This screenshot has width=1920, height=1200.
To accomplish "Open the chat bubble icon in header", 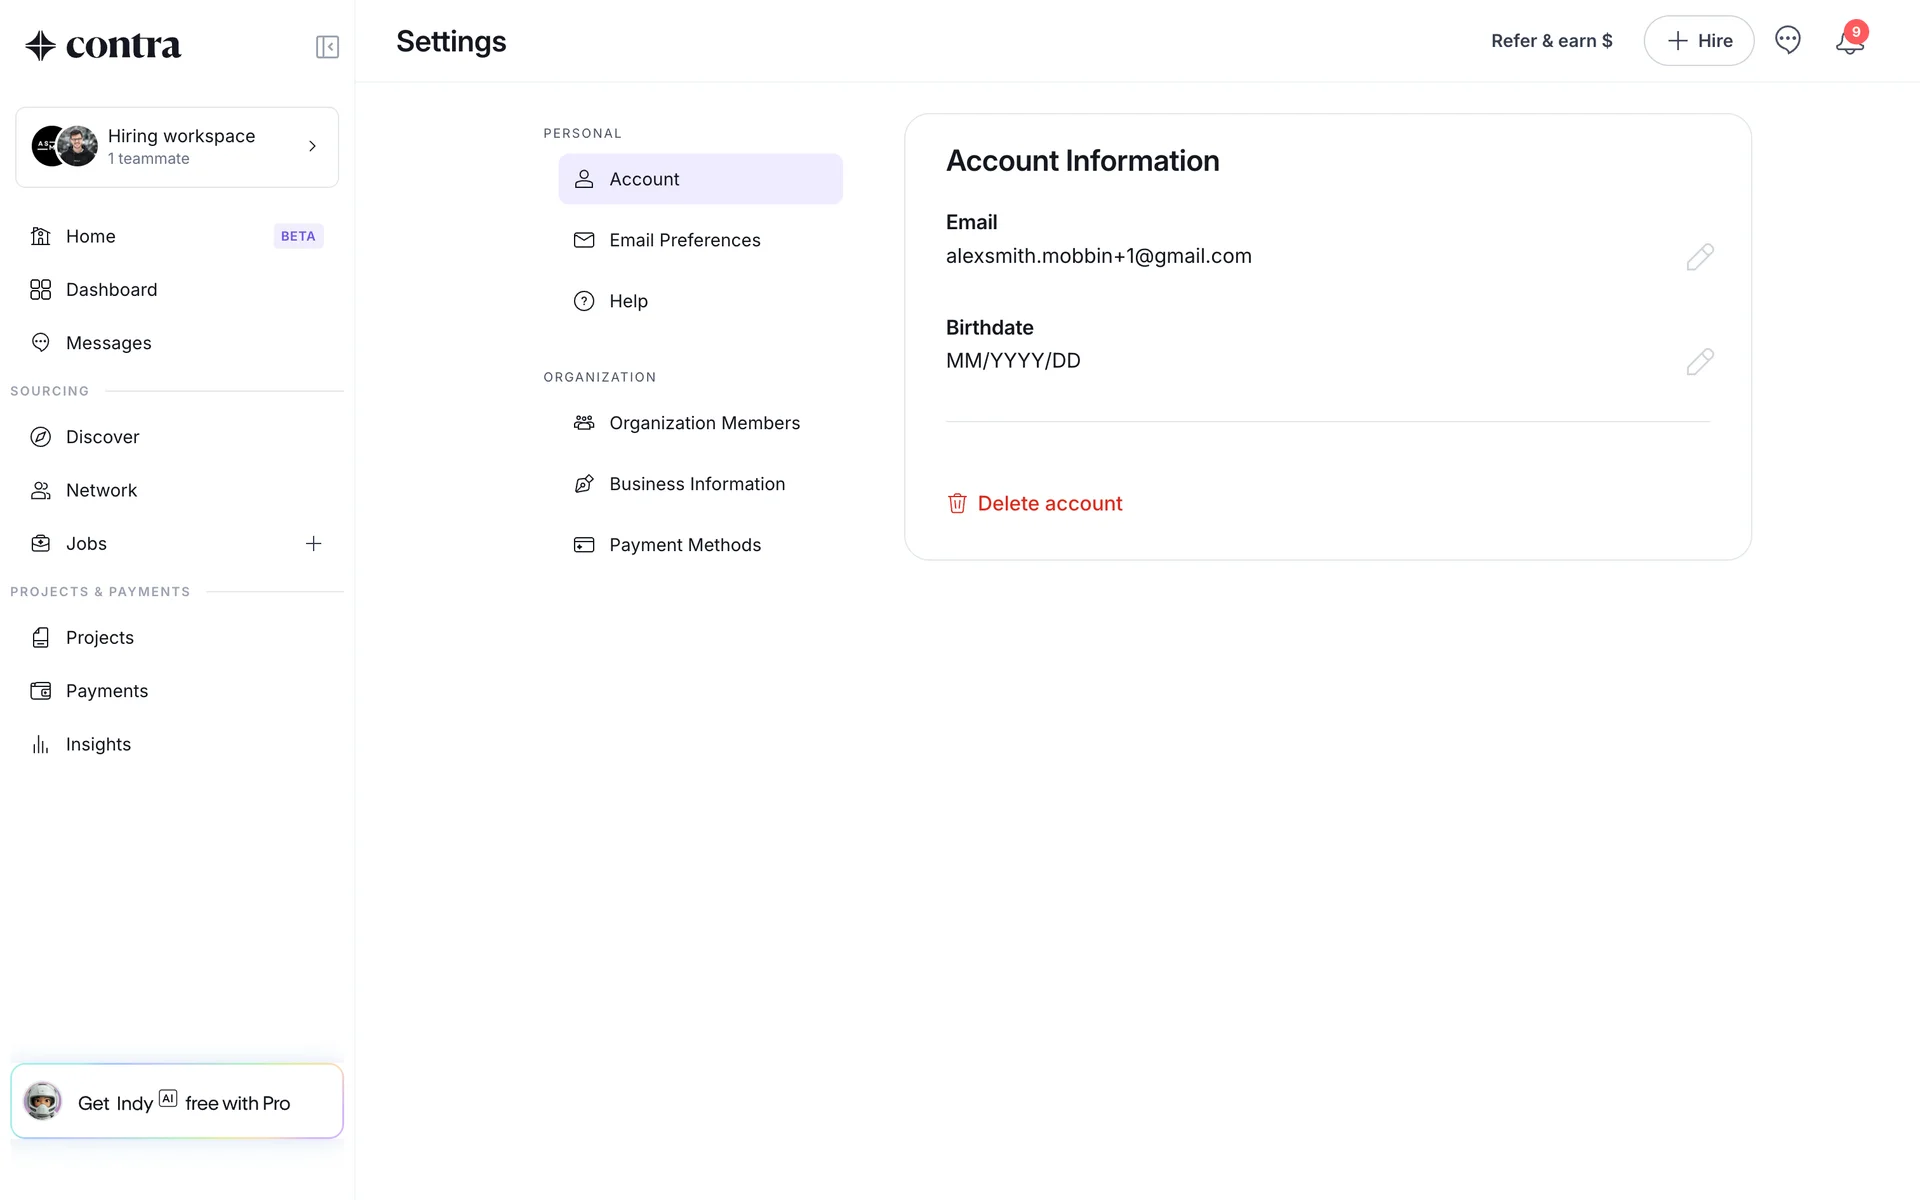I will pos(1787,40).
